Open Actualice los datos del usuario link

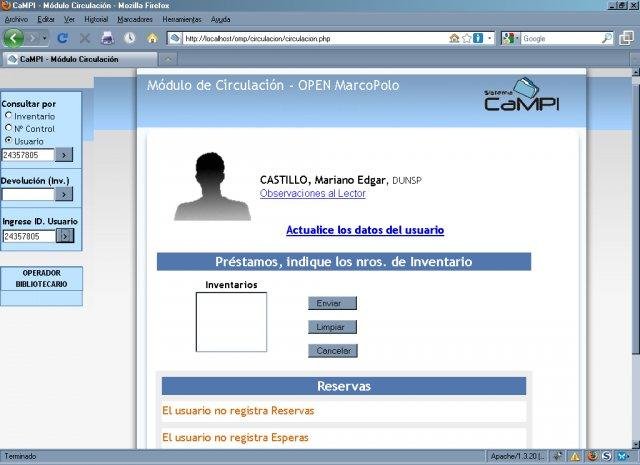pos(365,230)
